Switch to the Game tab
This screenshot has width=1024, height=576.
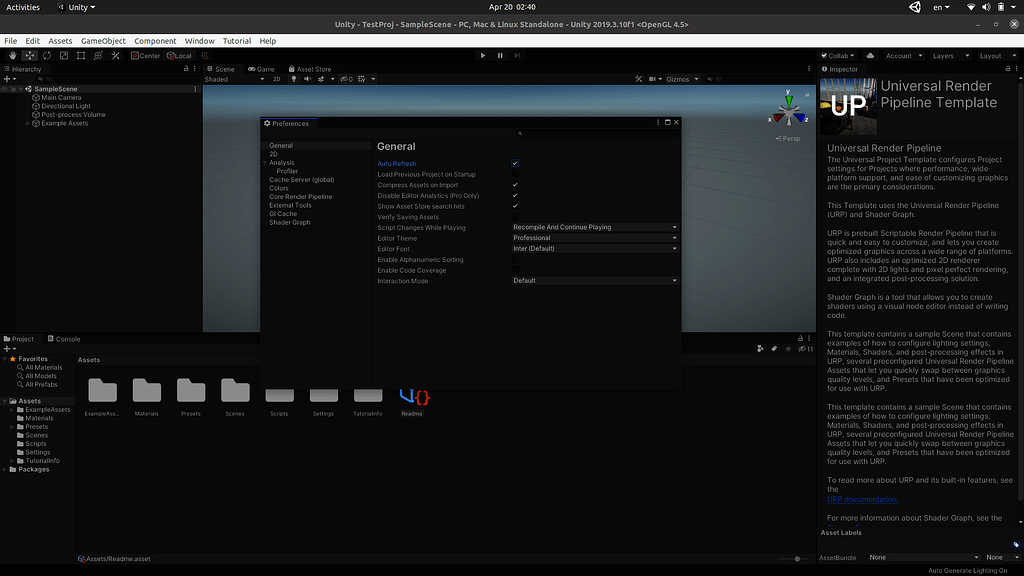point(260,68)
